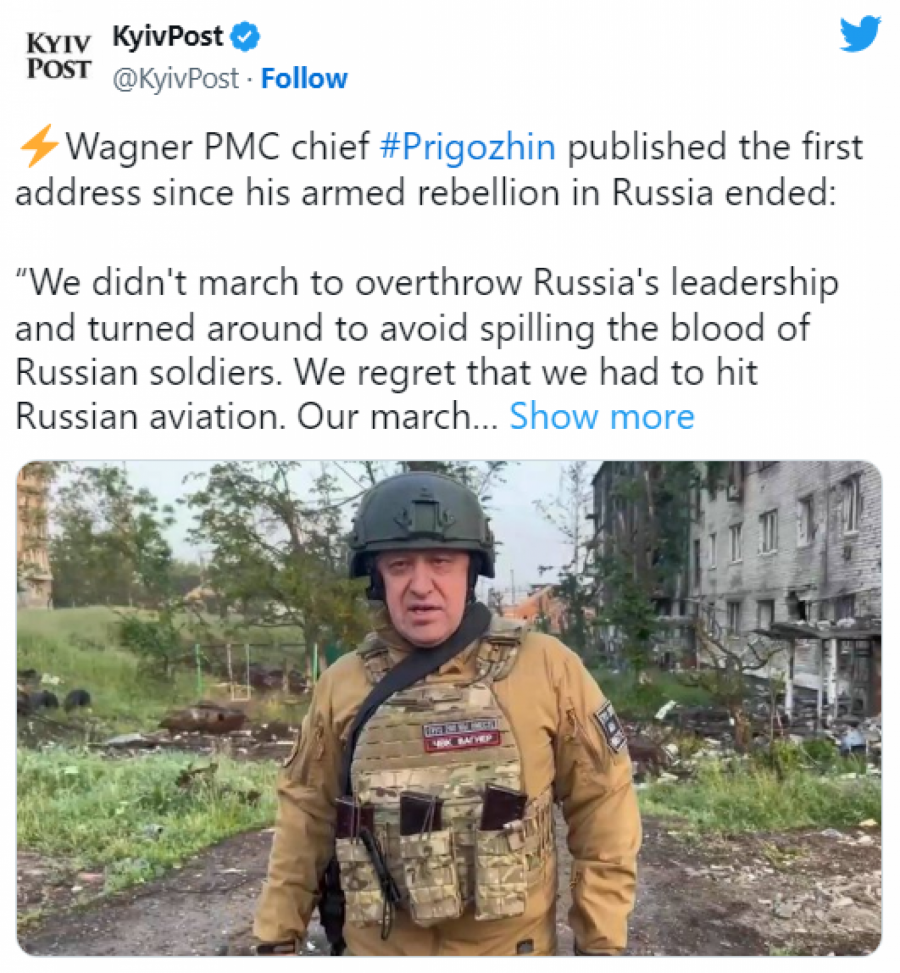Click the lightning bolt emoji
900x973 pixels.
38,148
